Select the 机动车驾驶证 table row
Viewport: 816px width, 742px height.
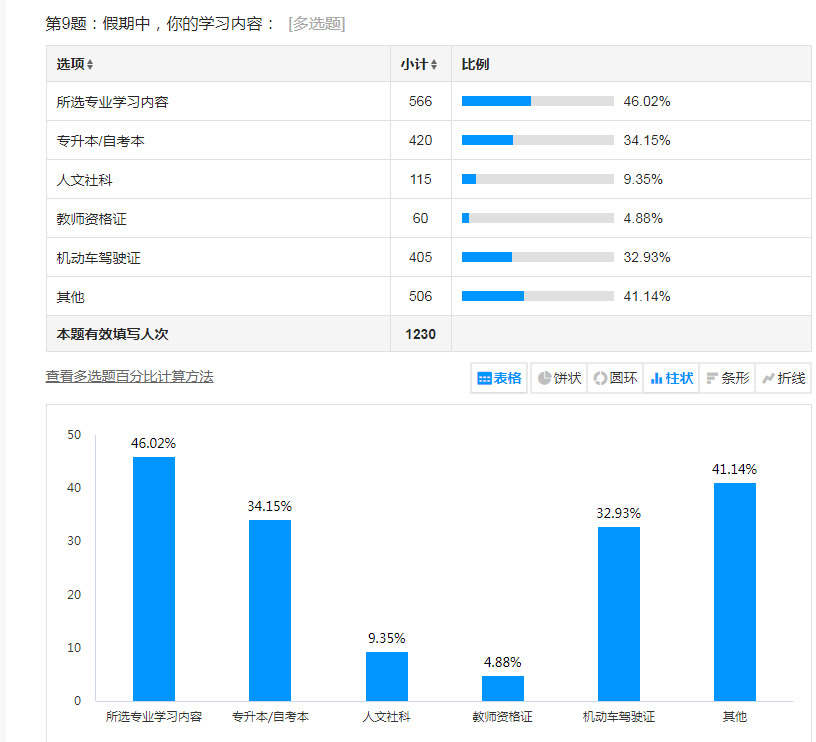pyautogui.click(x=99, y=258)
